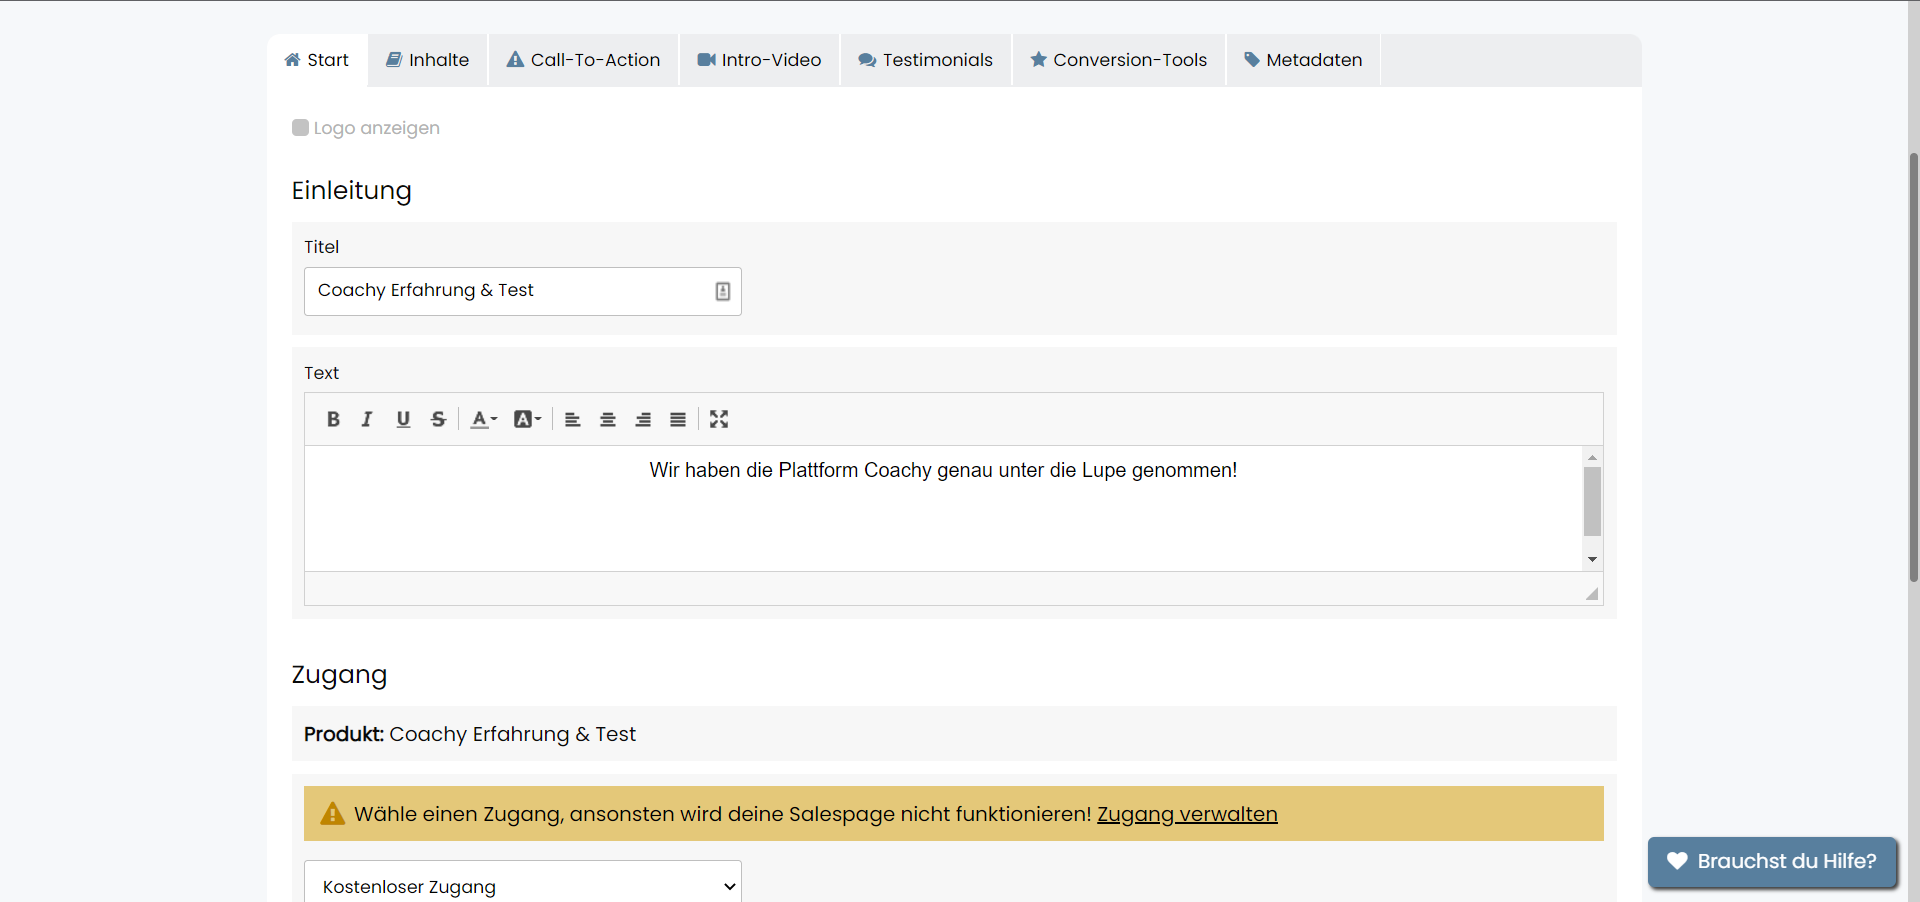Focus the Titel input field
Screen dimensions: 1920x902
pyautogui.click(x=523, y=291)
